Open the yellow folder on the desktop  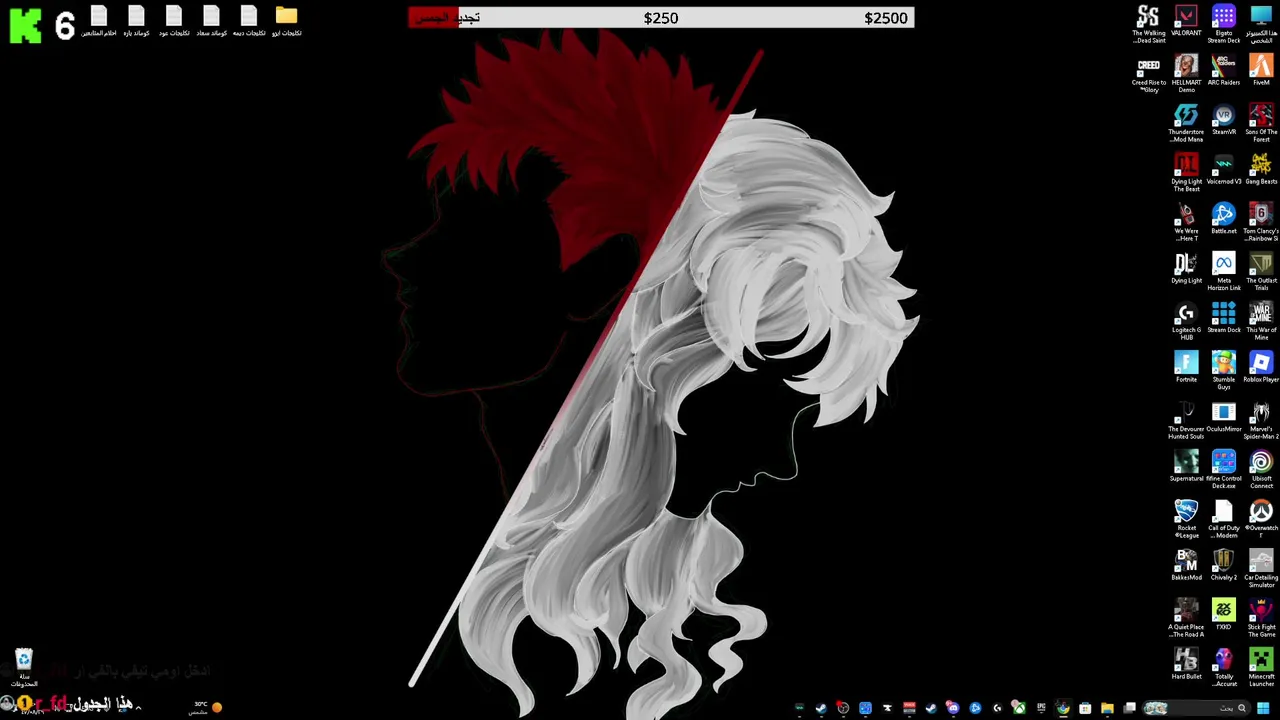287,21
